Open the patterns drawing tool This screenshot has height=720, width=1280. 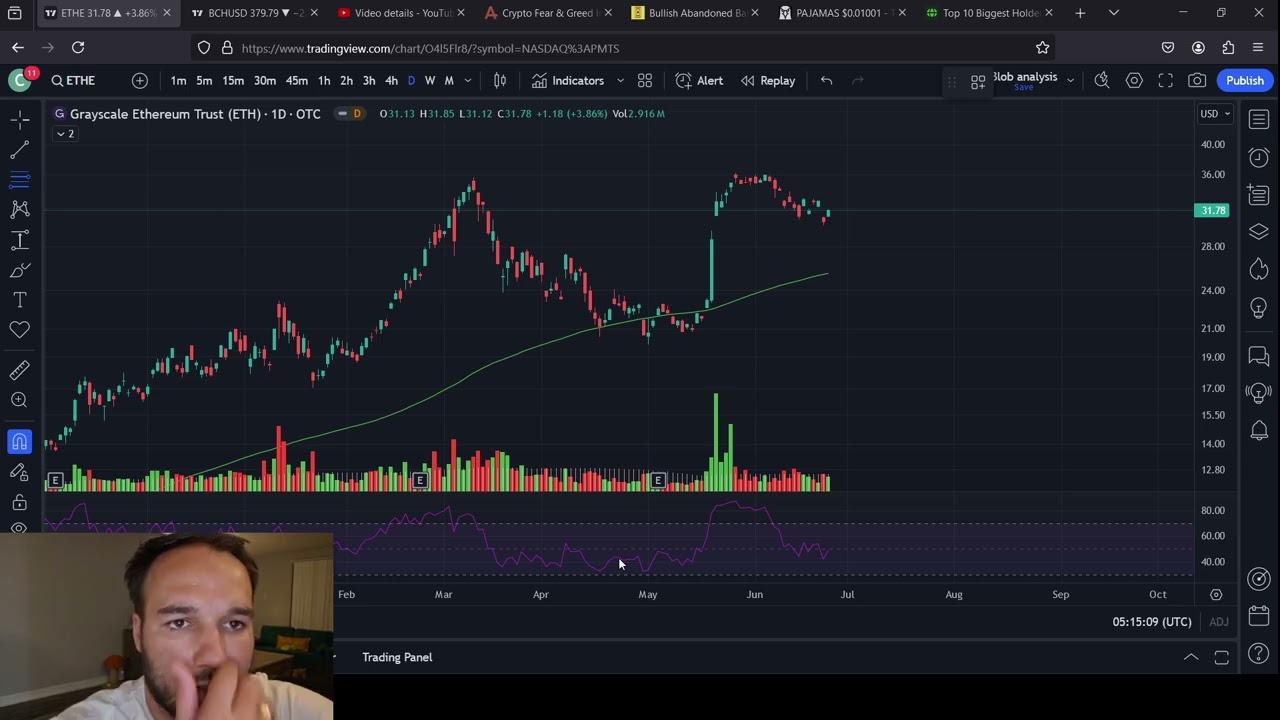click(19, 210)
